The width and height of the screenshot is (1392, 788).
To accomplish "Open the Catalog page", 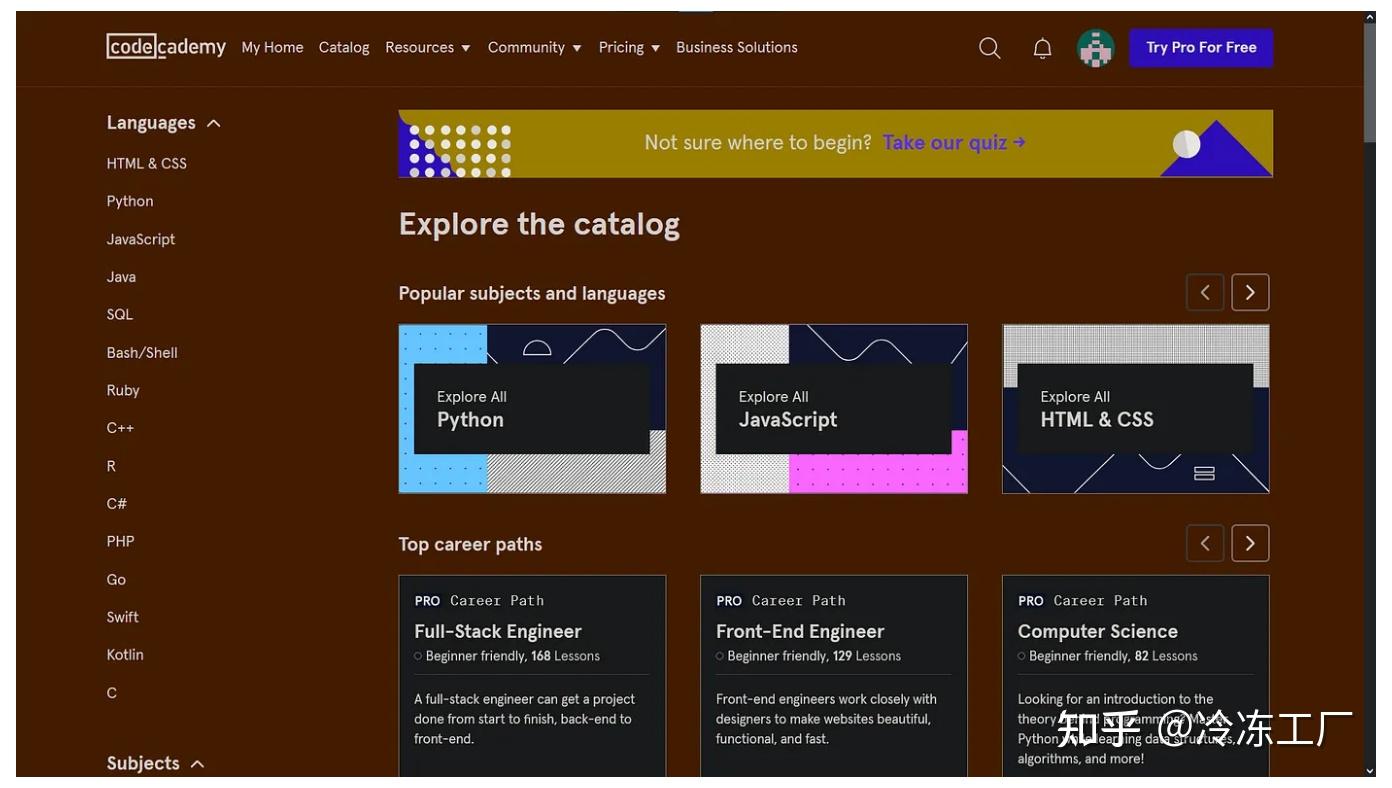I will click(x=344, y=47).
